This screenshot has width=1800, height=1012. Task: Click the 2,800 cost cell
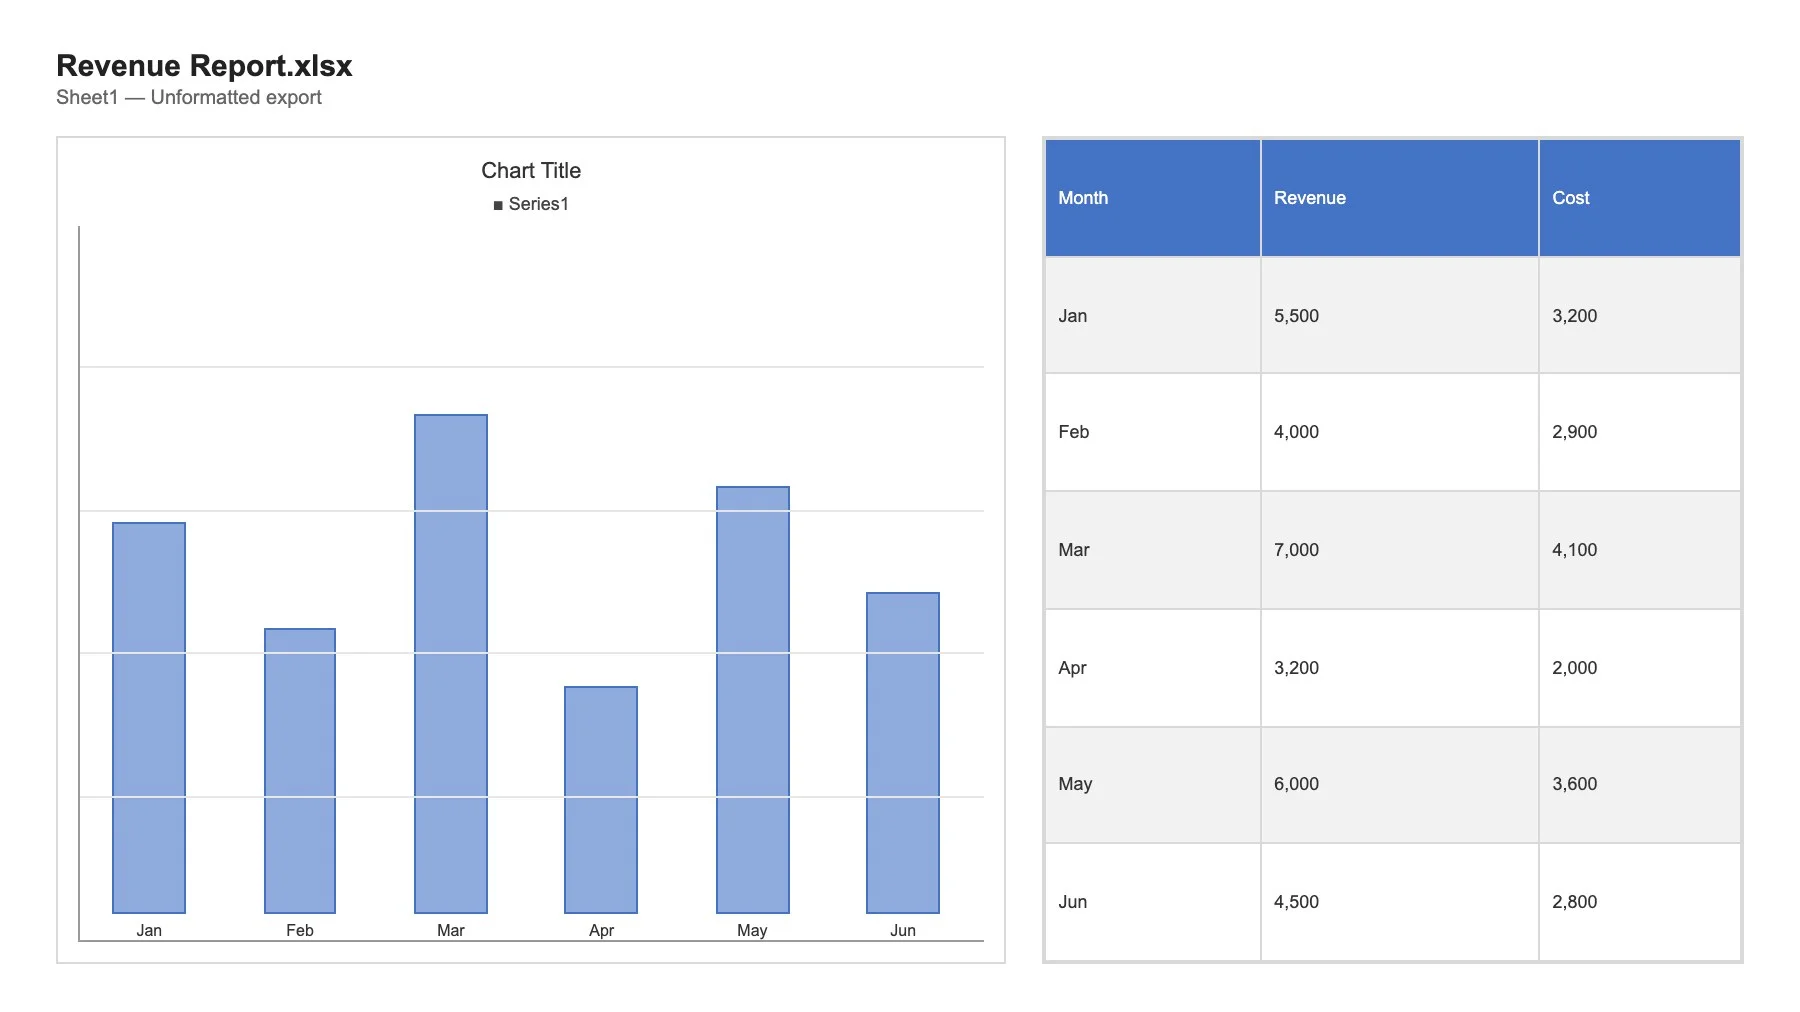(1640, 902)
